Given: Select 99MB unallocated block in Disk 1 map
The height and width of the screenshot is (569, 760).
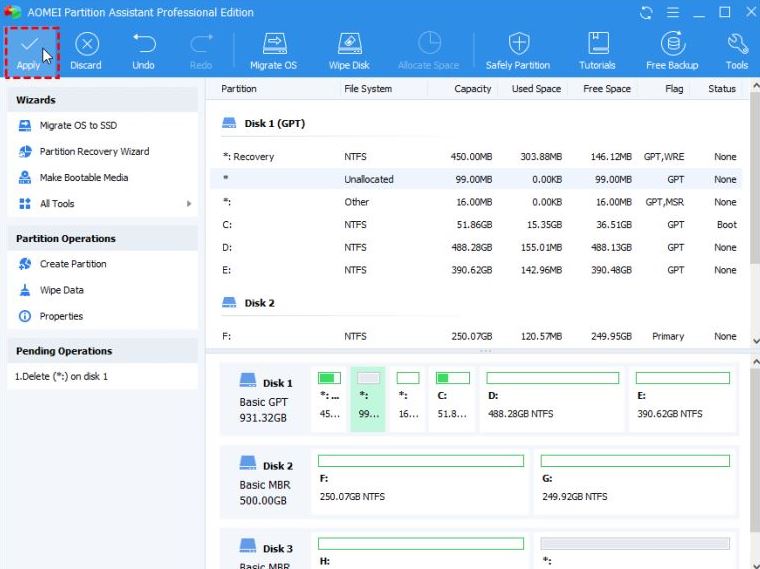Looking at the screenshot, I should coord(368,399).
